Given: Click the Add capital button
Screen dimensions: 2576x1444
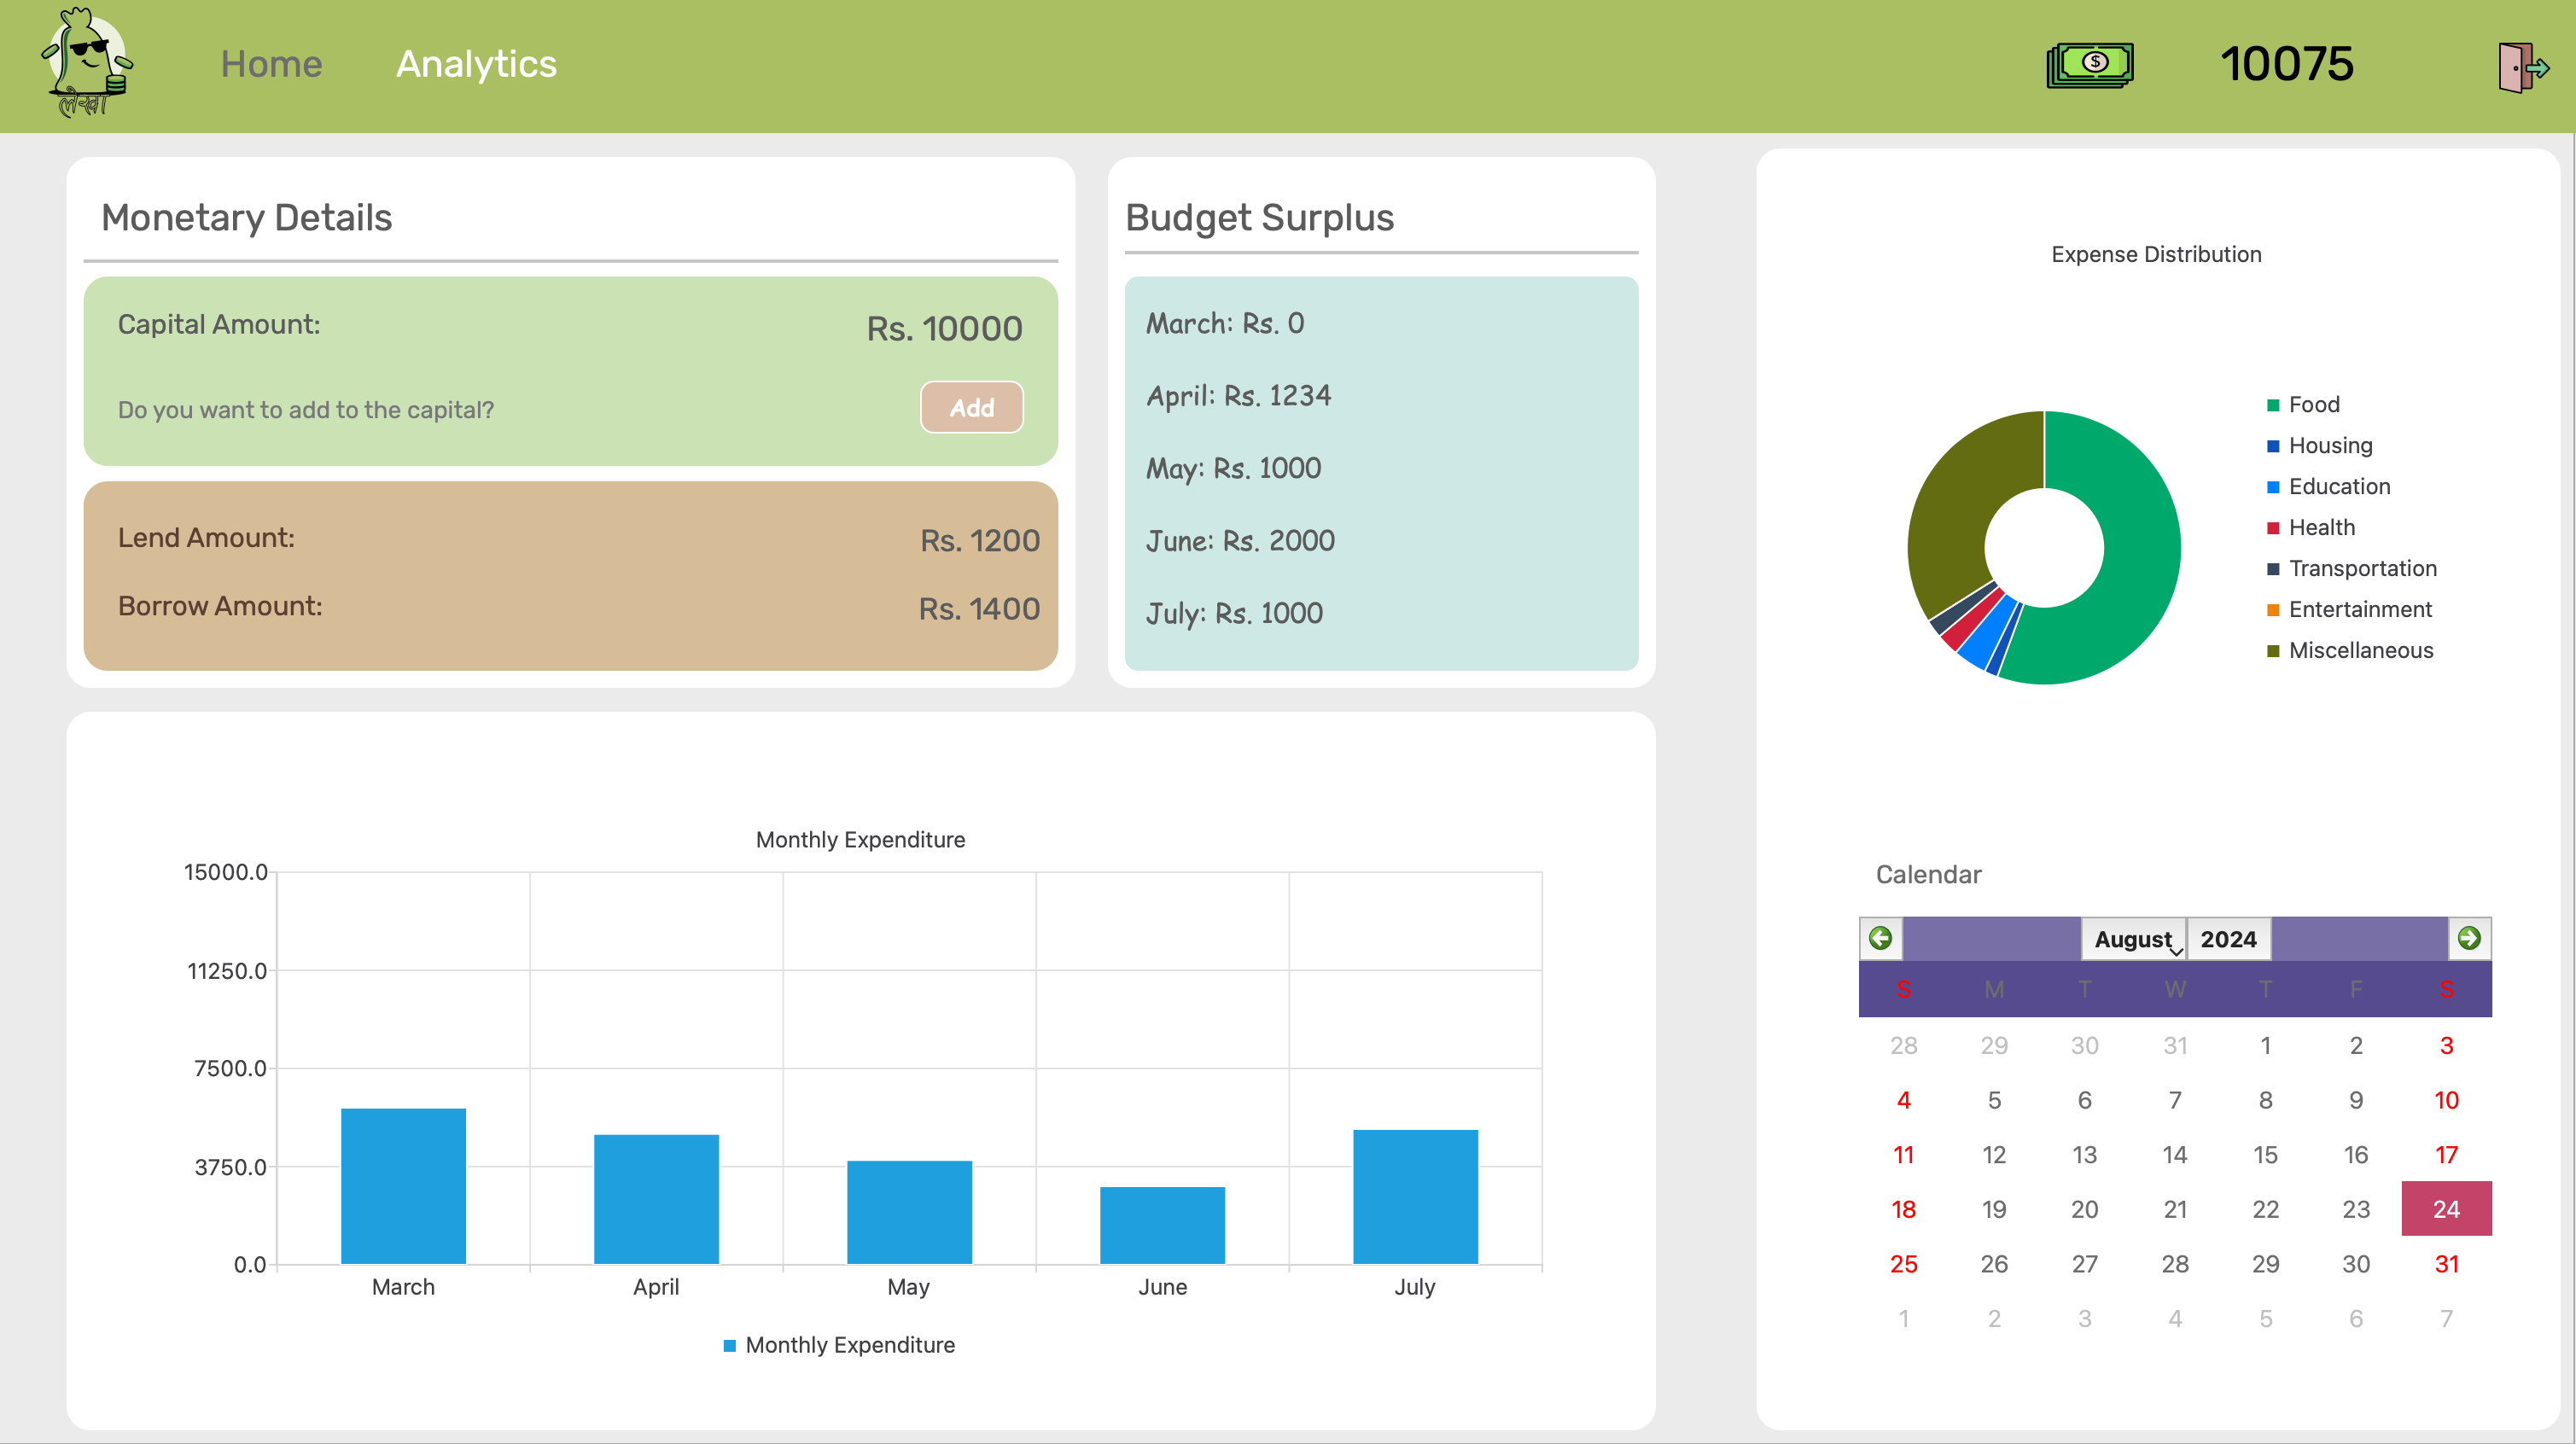Looking at the screenshot, I should [971, 408].
